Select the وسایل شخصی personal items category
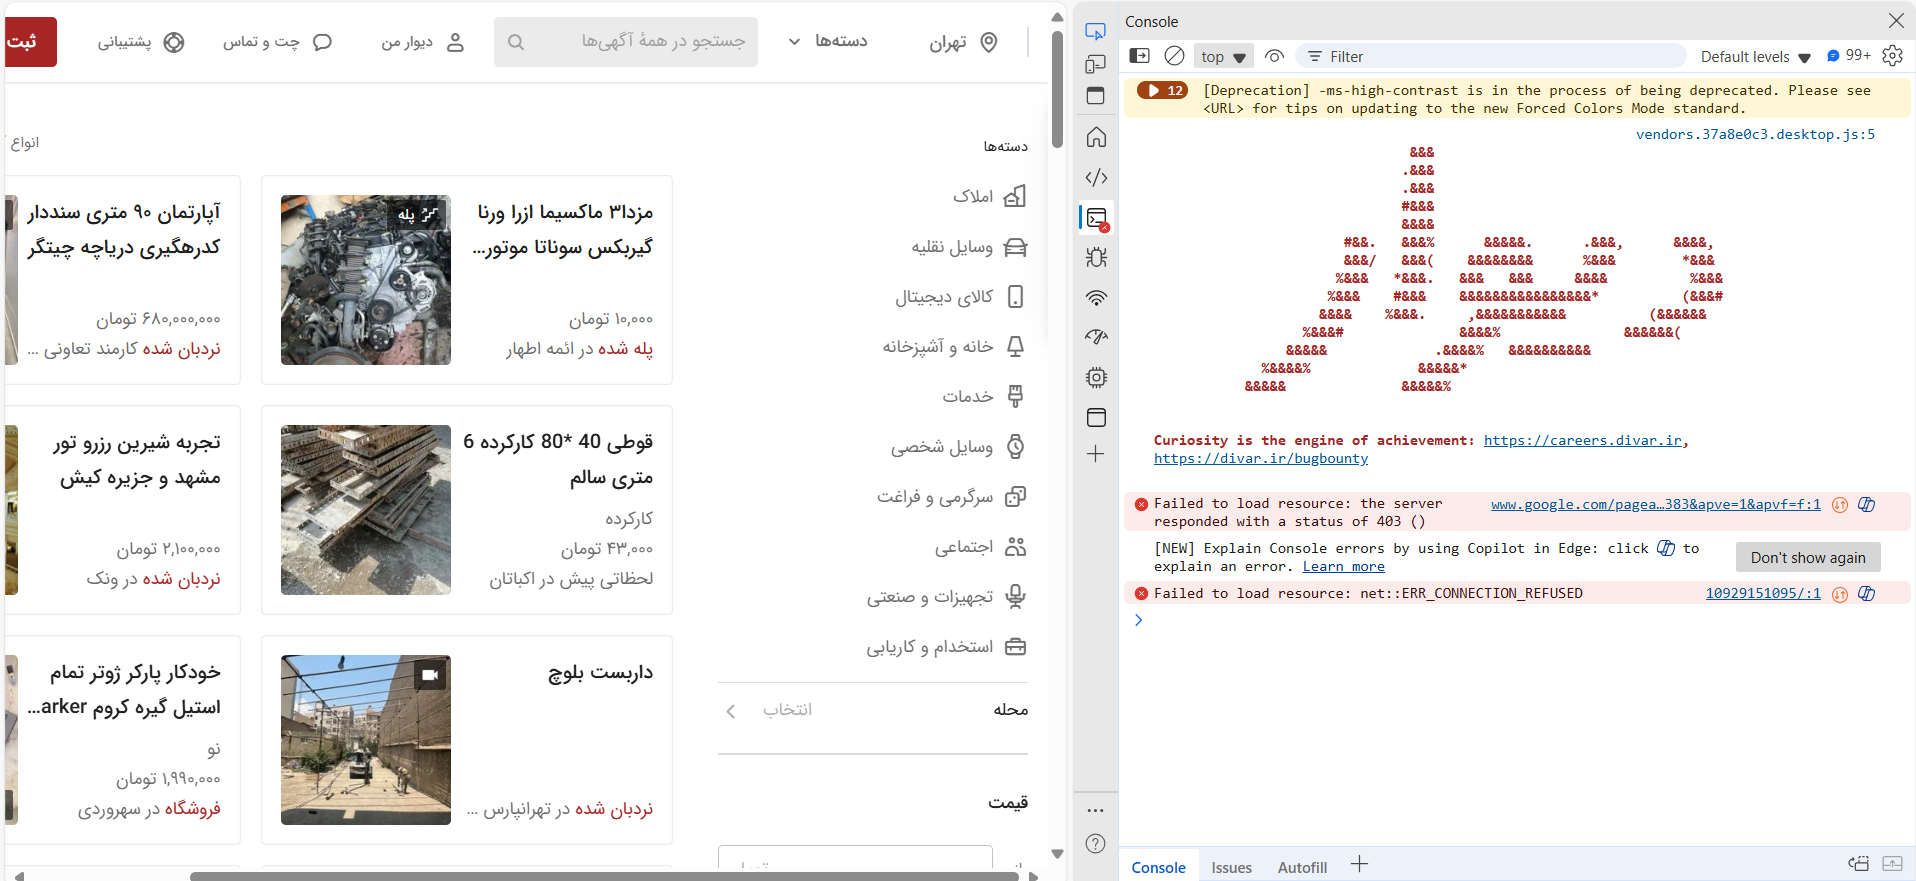Viewport: 1916px width, 881px height. click(x=959, y=447)
